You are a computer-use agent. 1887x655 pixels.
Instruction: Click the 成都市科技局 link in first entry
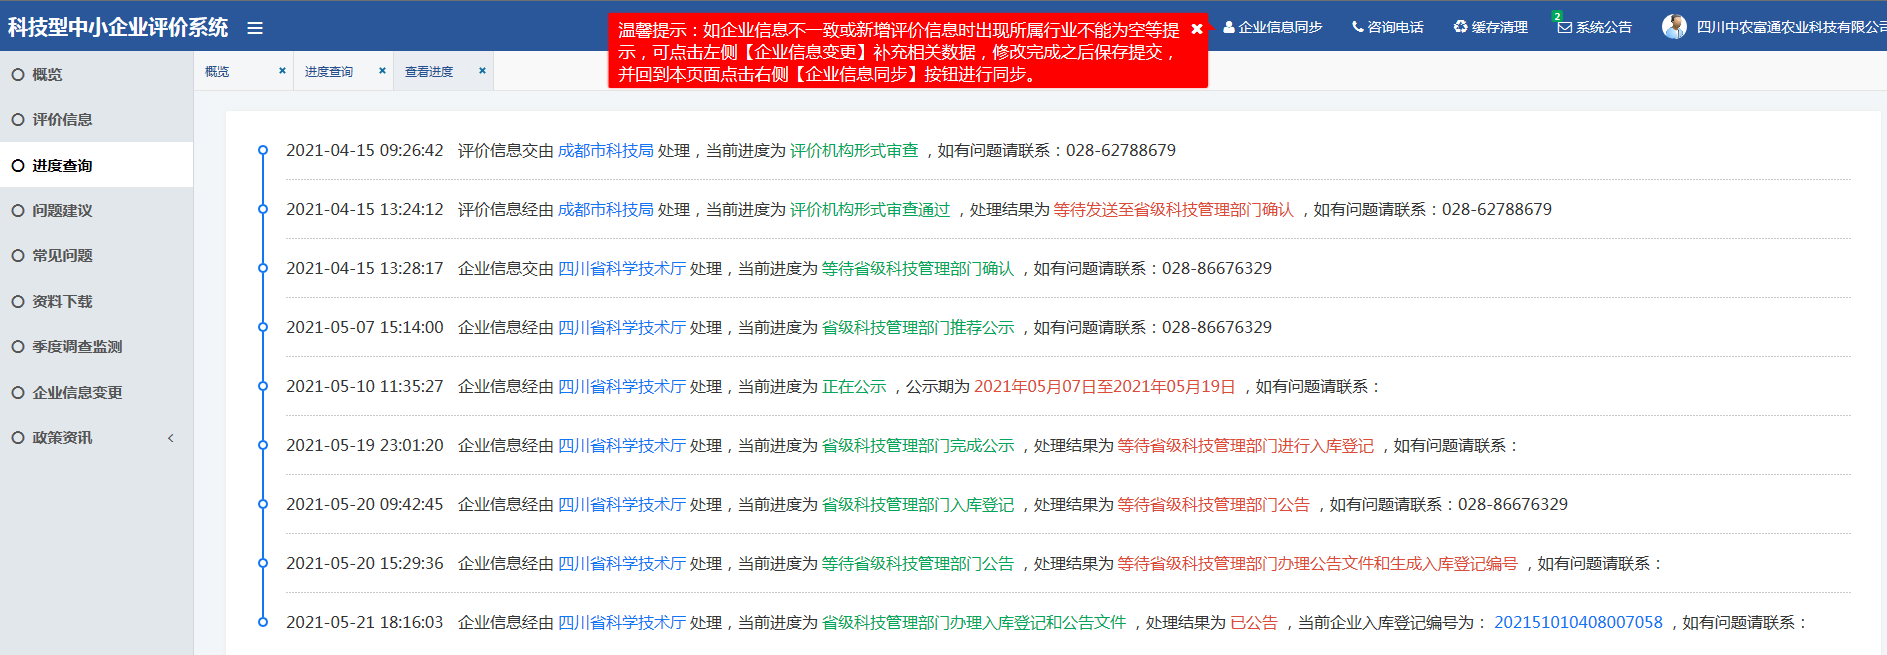pos(605,151)
